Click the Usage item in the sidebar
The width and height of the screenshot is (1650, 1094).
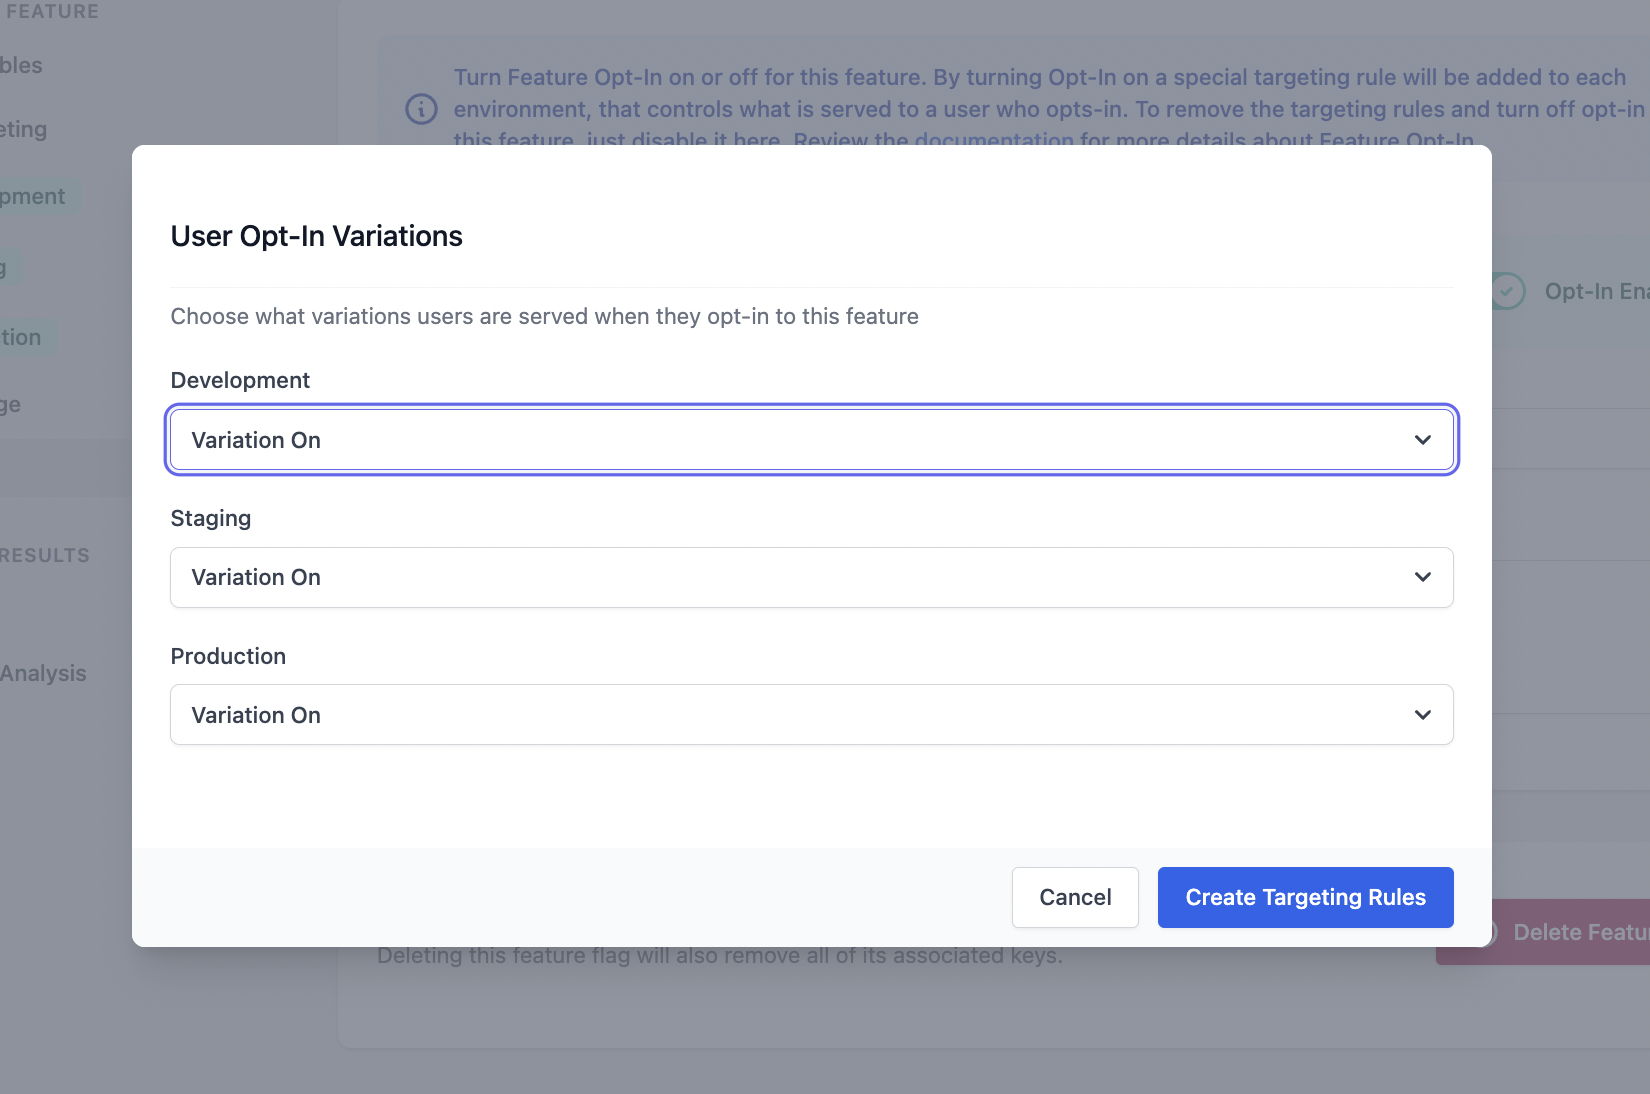pos(13,404)
